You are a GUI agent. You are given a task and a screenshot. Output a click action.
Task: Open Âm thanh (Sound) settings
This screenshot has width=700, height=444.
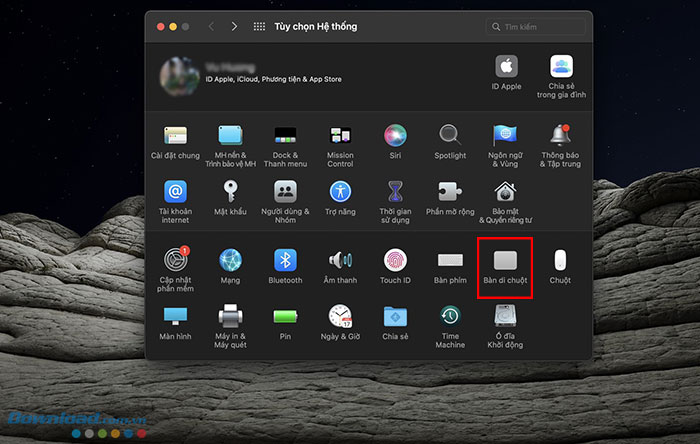(340, 261)
